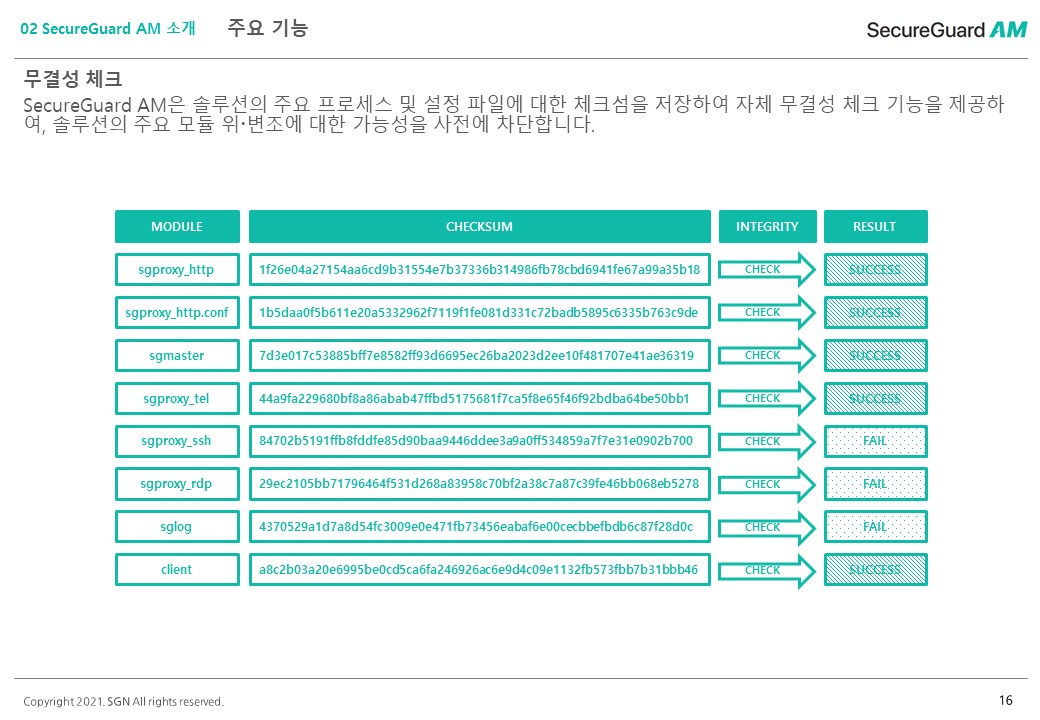Viewport: 1040px width, 720px height.
Task: Click the CHECK arrow for sgmaster
Action: click(767, 355)
